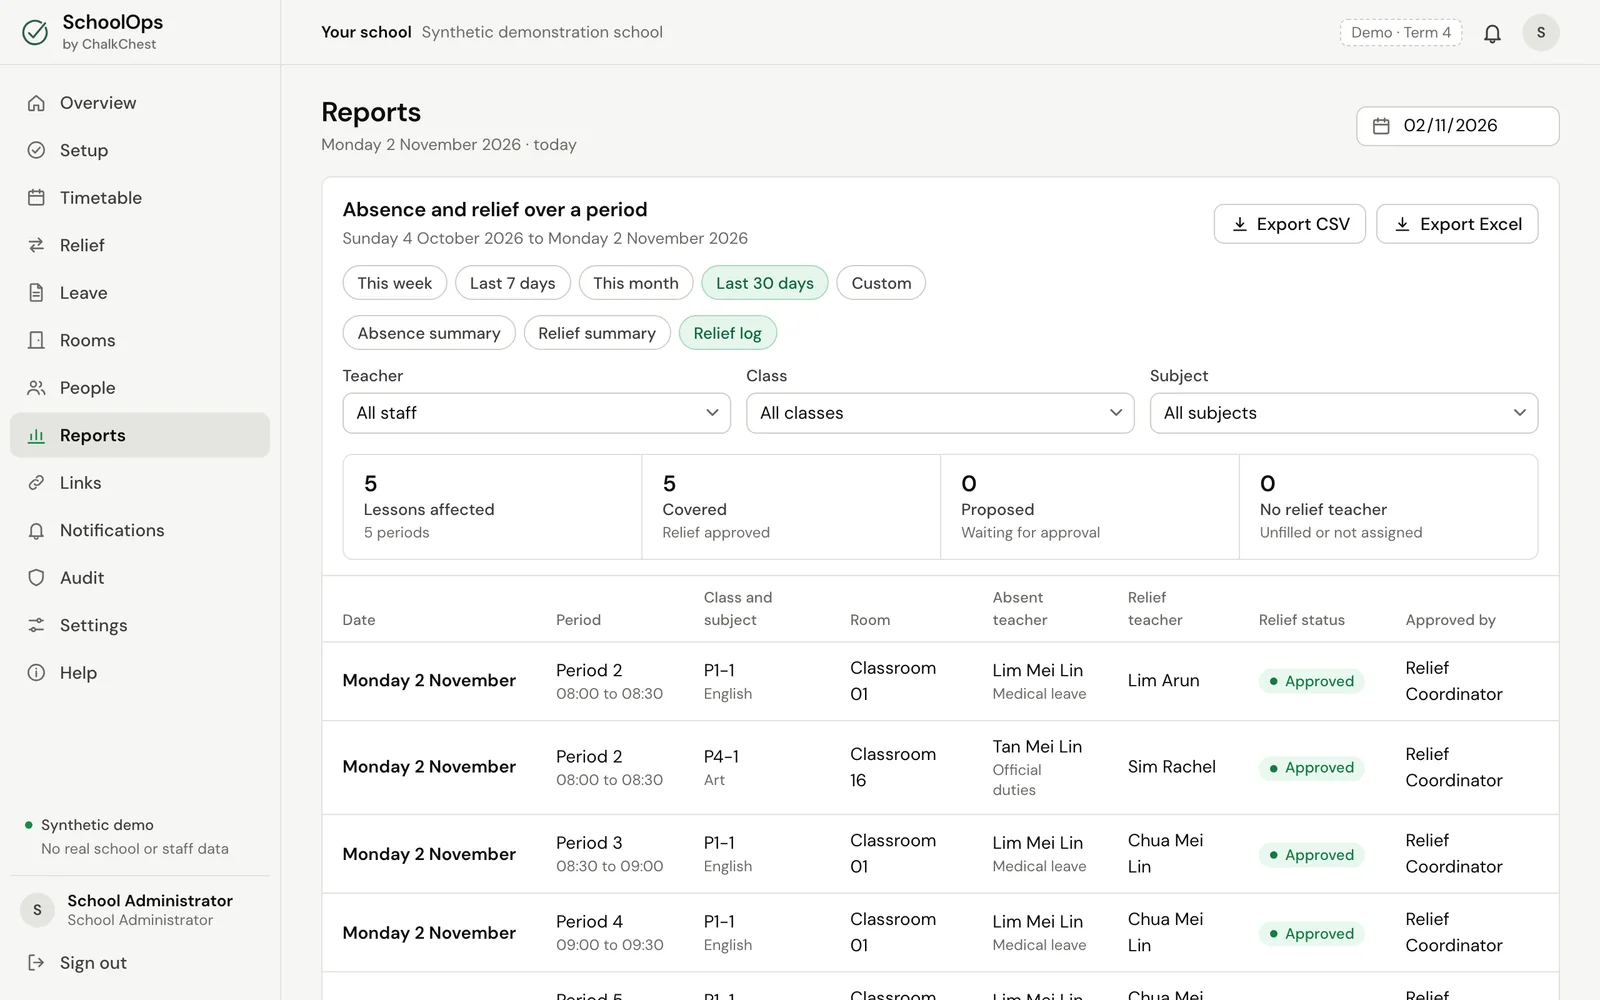This screenshot has height=1000, width=1600.
Task: Click 'Period 3' 08:30 to 09:00 cell
Action: pyautogui.click(x=610, y=854)
